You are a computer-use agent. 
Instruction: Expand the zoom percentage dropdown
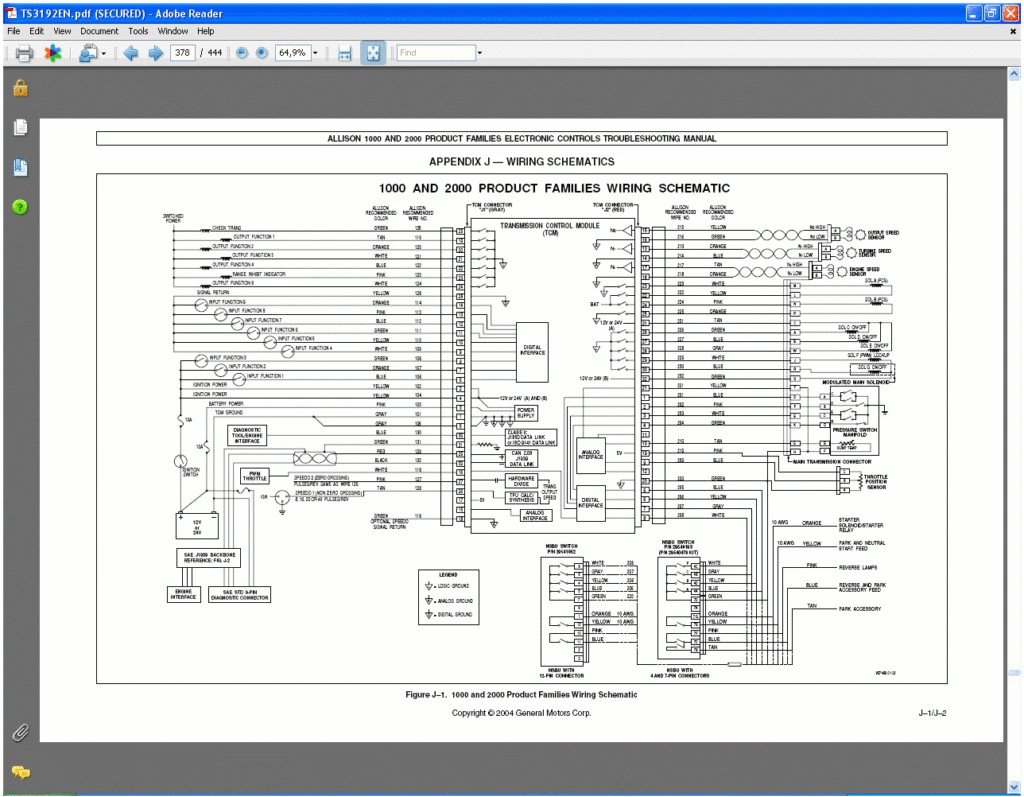(x=315, y=53)
